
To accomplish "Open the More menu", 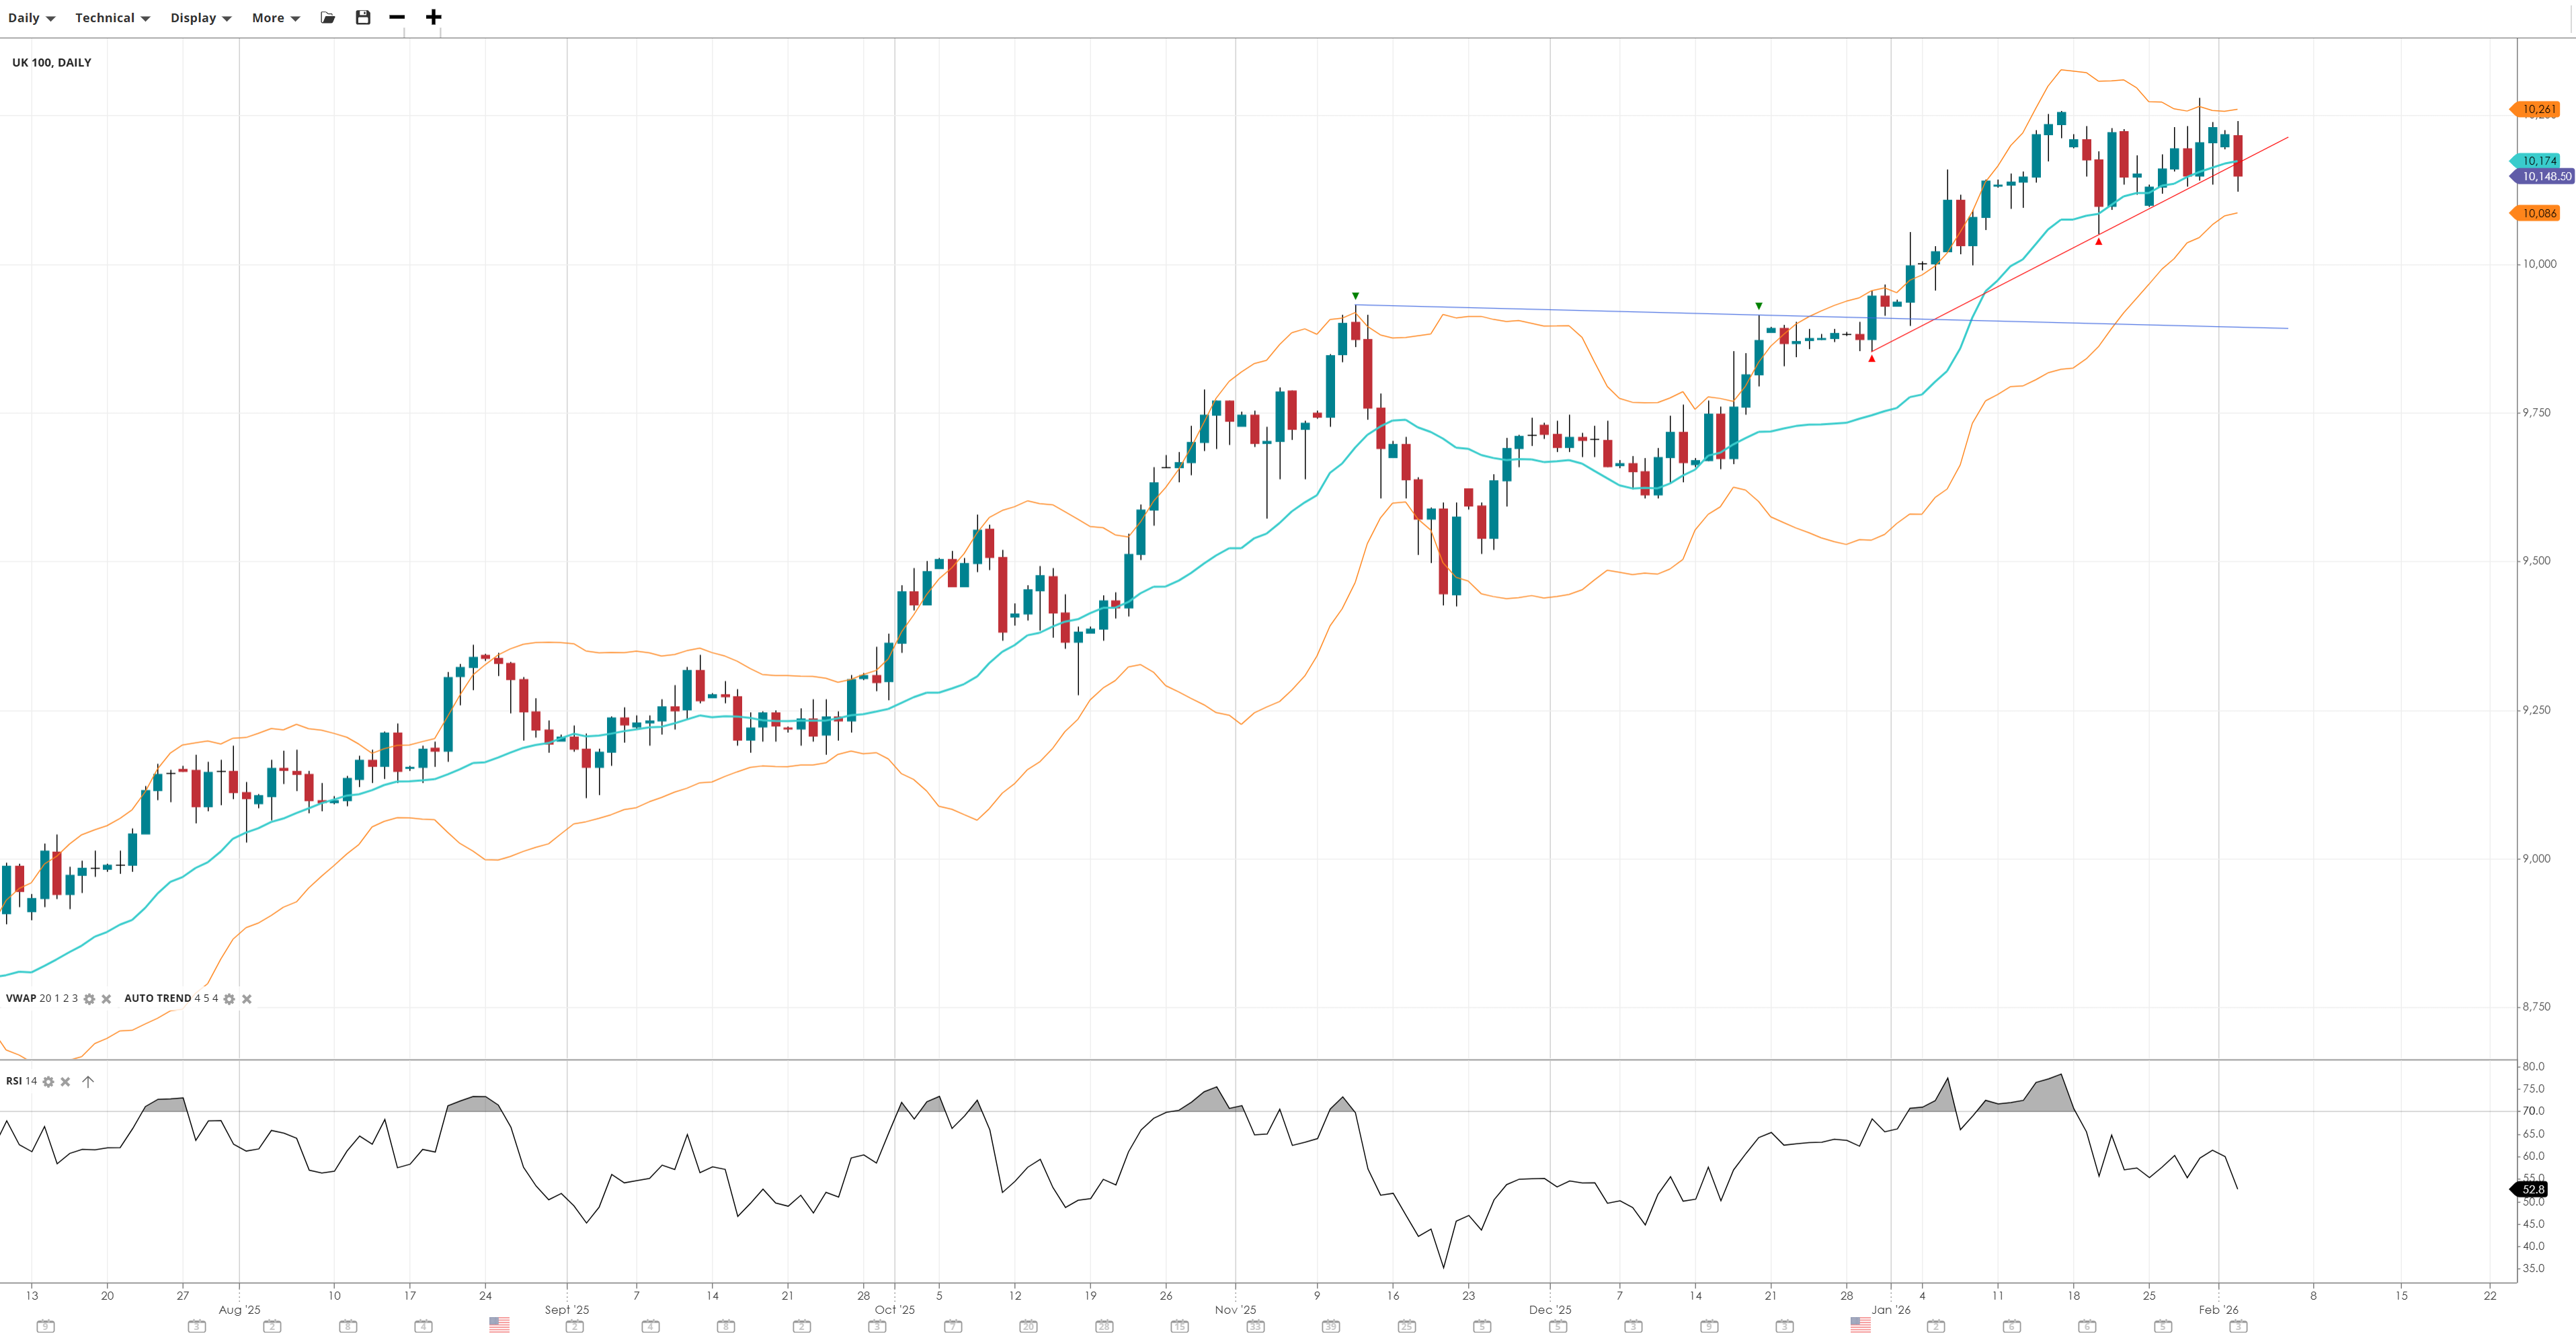I will point(275,18).
